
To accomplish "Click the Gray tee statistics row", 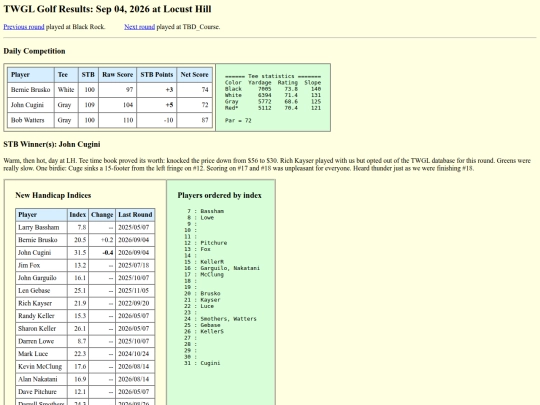I will [273, 102].
